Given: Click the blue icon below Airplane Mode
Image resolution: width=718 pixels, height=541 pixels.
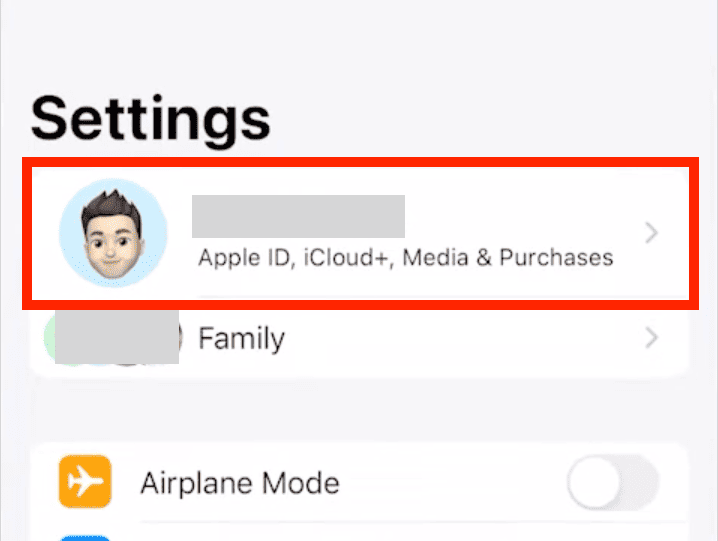Looking at the screenshot, I should pyautogui.click(x=85, y=535).
